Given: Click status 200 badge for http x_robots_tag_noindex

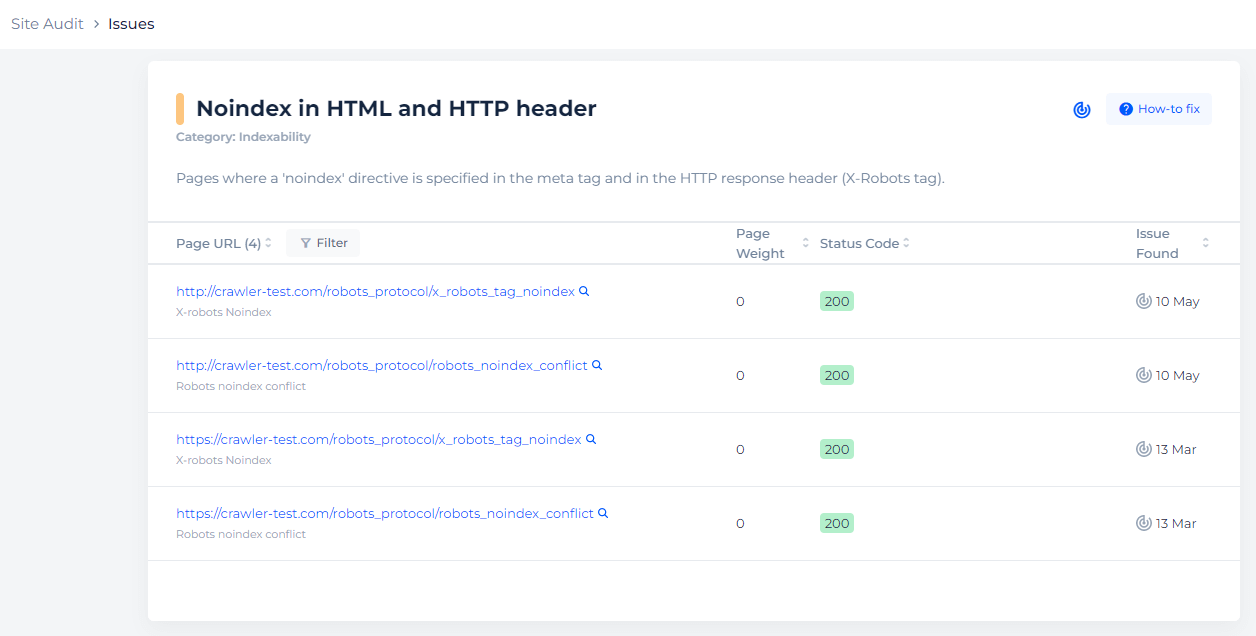Looking at the screenshot, I should (837, 301).
